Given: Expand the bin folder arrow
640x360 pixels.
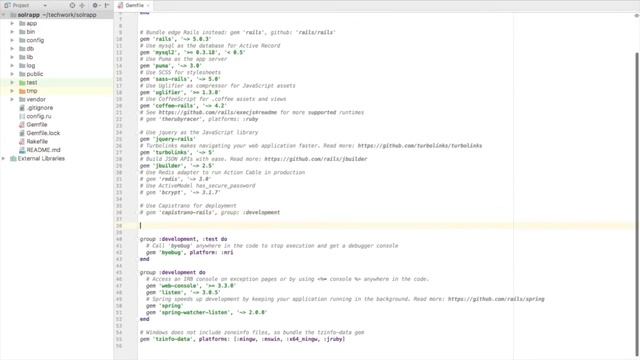Looking at the screenshot, I should [12, 32].
